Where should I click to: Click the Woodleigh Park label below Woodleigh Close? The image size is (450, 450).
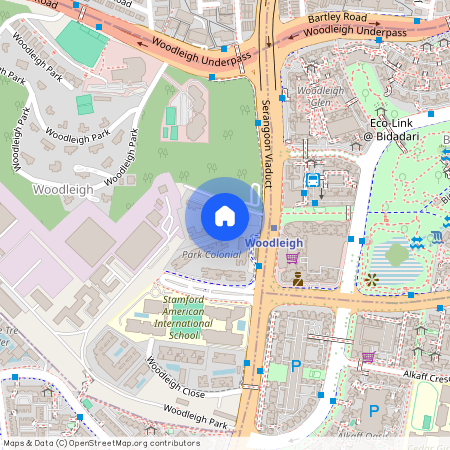[195, 417]
